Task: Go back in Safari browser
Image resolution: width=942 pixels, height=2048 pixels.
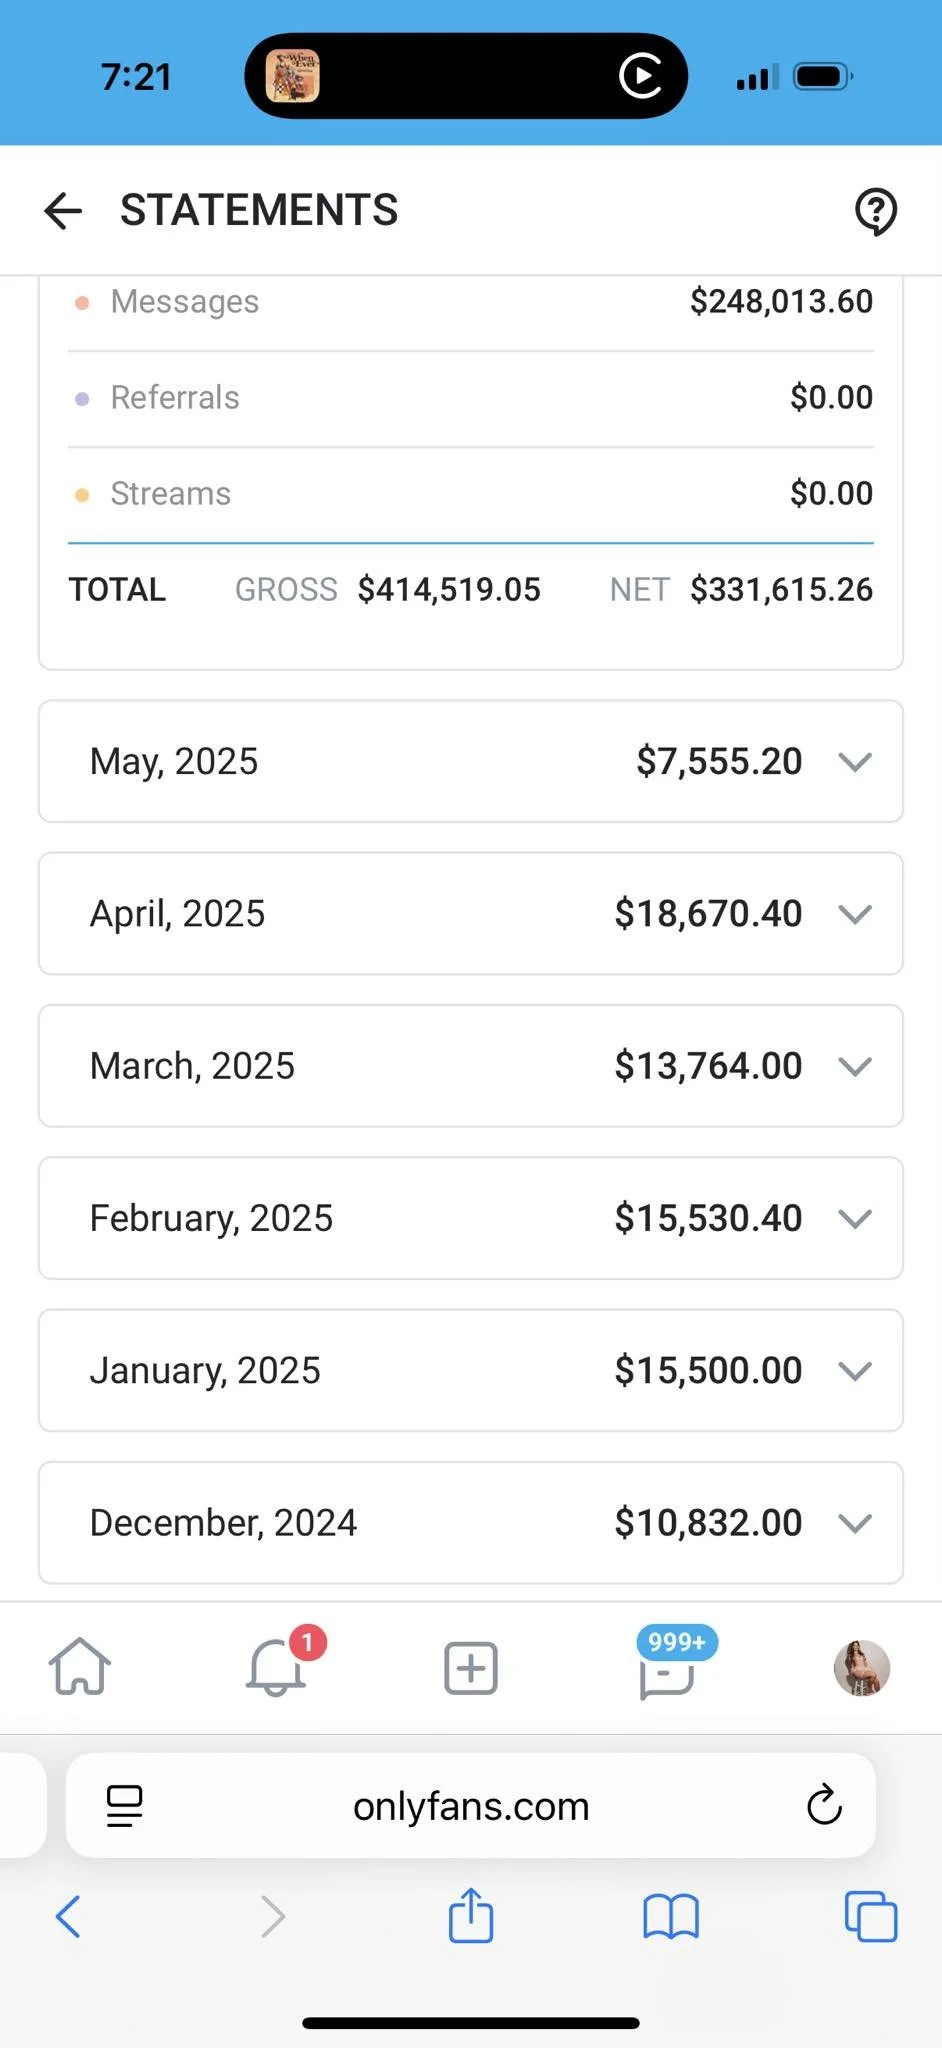Action: click(x=68, y=1917)
